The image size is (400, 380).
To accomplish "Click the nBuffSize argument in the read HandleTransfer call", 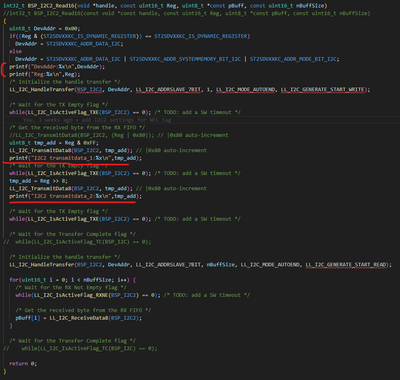I will (220, 265).
